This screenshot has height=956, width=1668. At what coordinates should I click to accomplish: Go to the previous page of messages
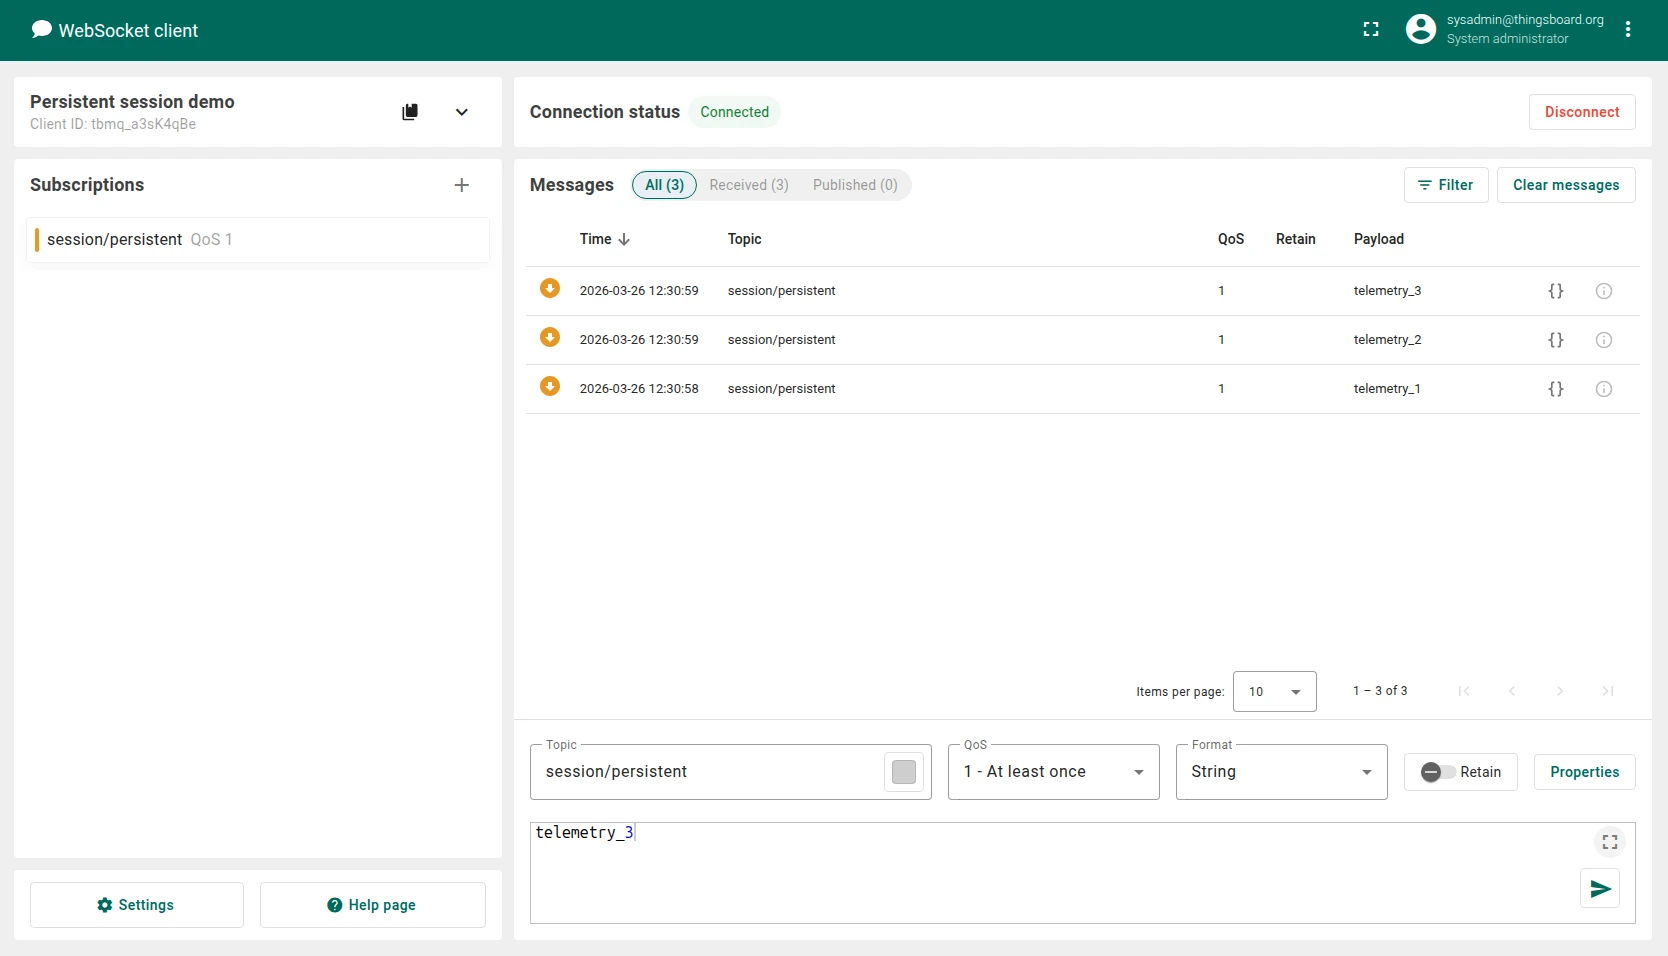click(x=1512, y=691)
